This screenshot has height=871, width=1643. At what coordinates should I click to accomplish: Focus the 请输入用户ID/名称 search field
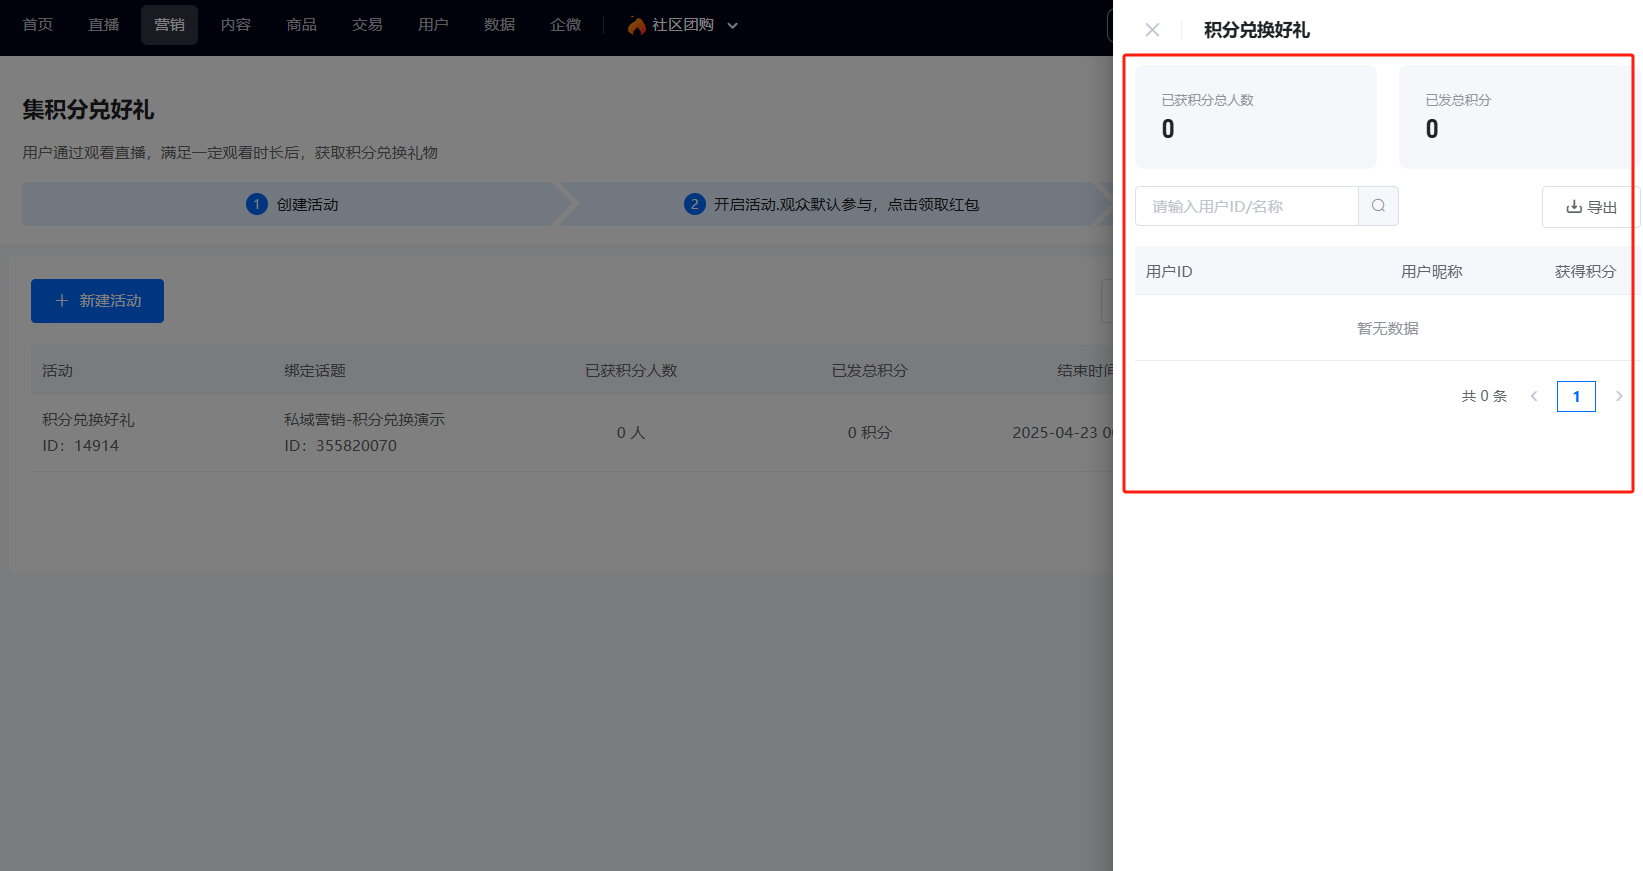(x=1247, y=206)
